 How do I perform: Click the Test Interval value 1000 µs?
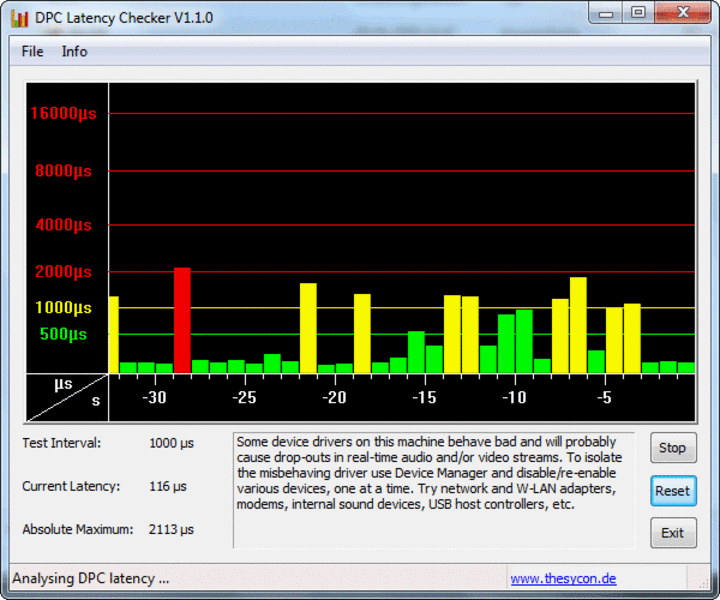point(172,443)
